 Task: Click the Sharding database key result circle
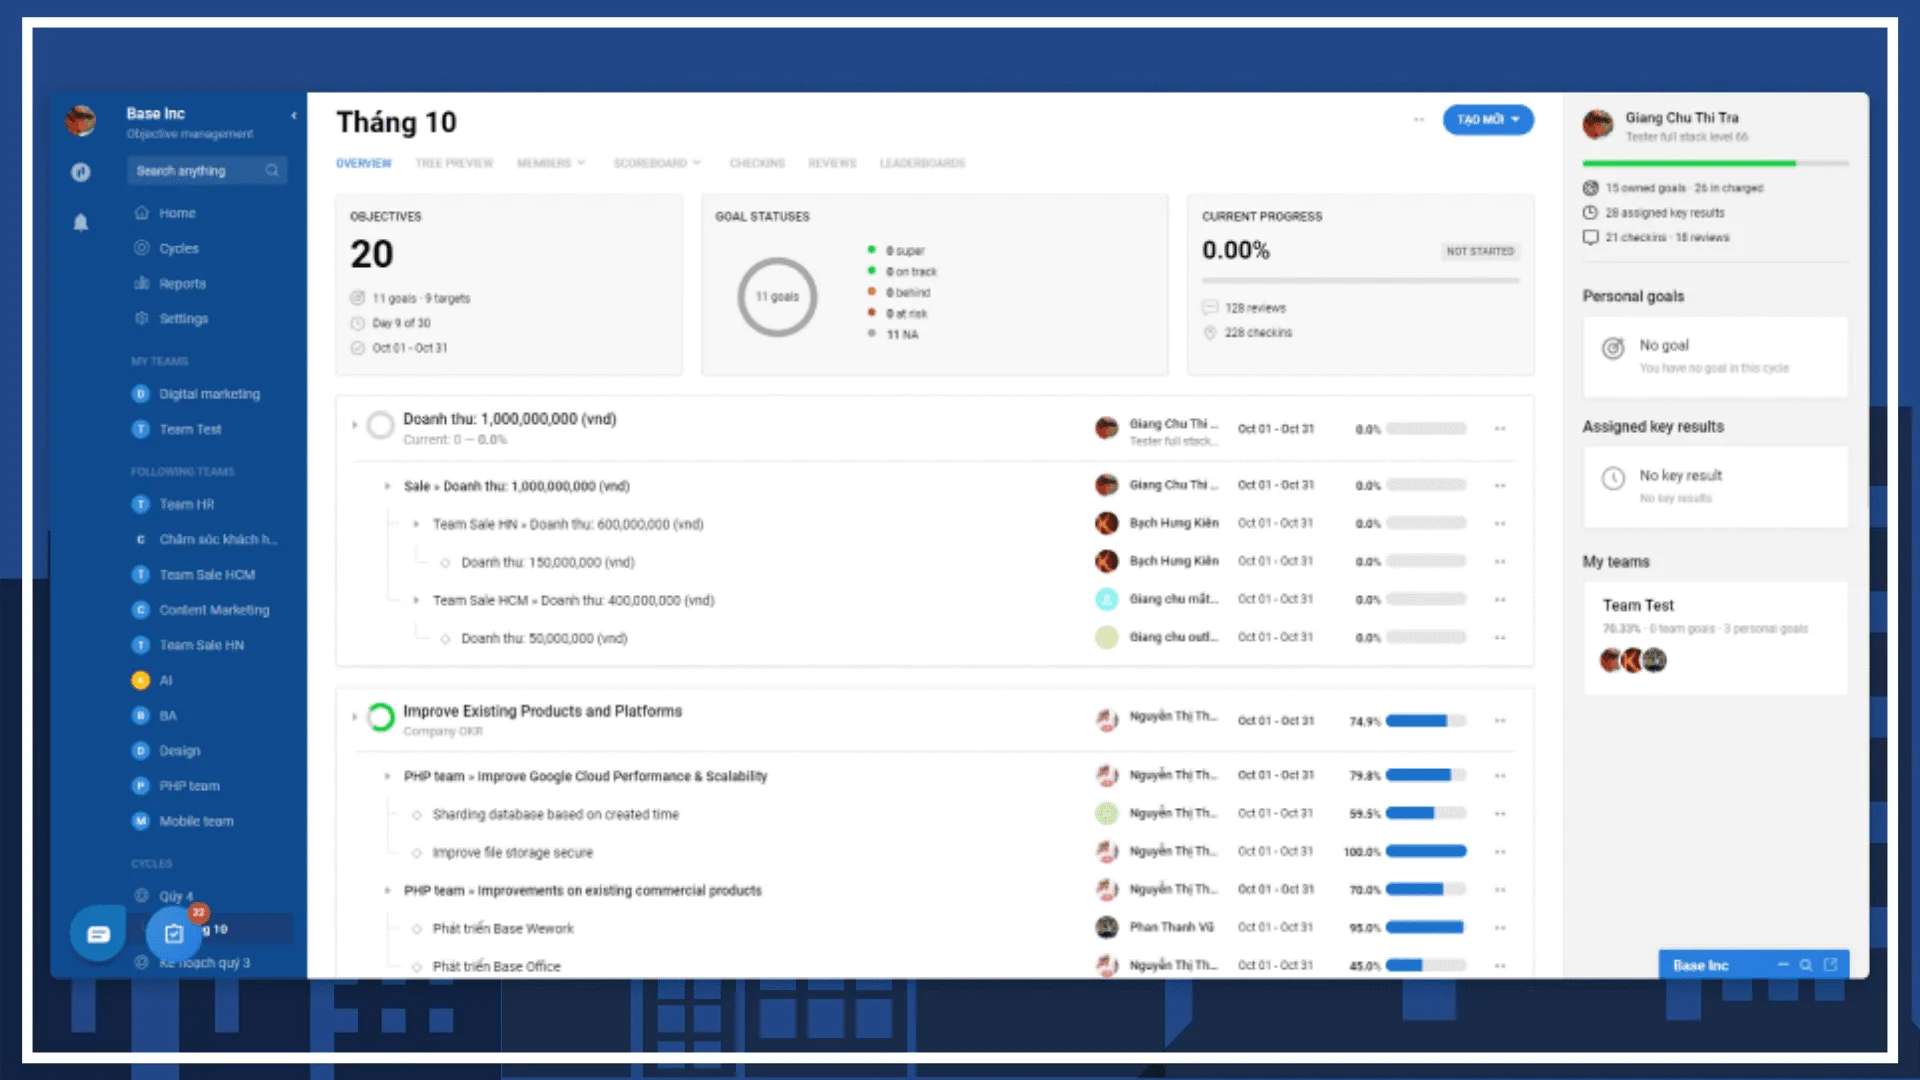(x=417, y=815)
